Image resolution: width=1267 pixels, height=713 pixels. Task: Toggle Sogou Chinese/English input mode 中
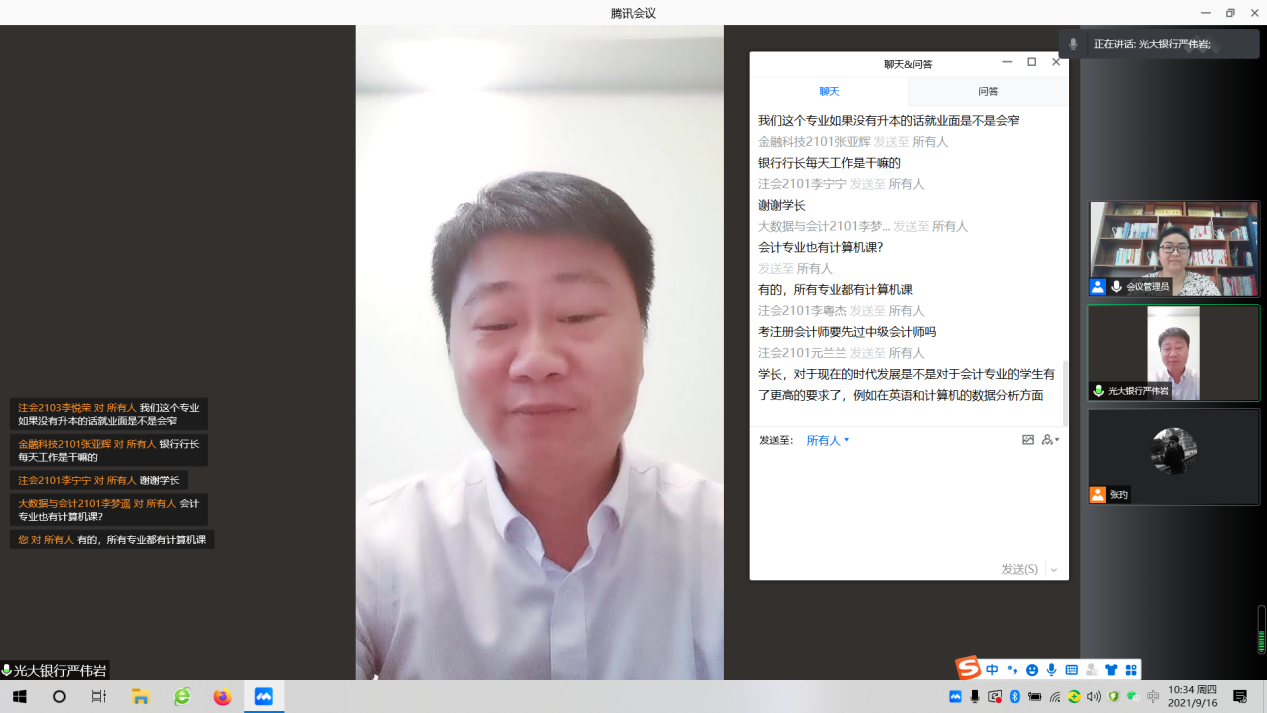point(992,670)
